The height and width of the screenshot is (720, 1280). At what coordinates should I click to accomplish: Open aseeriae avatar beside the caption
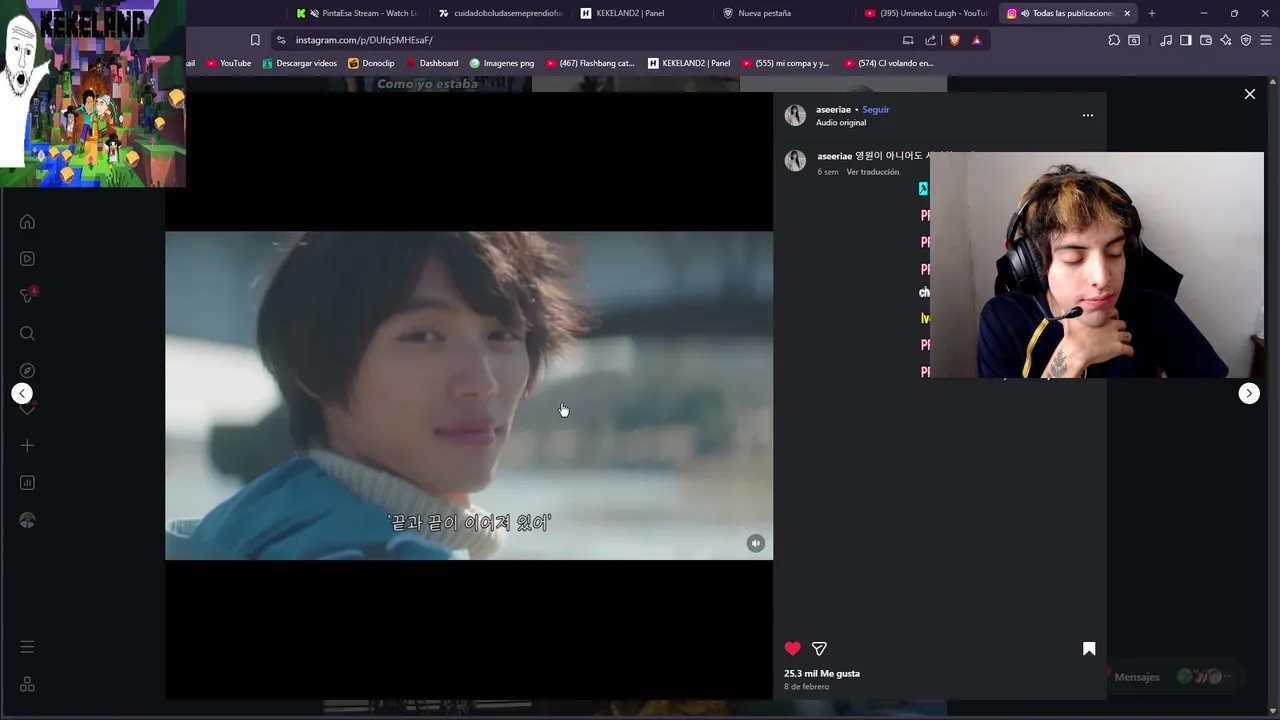(x=795, y=161)
